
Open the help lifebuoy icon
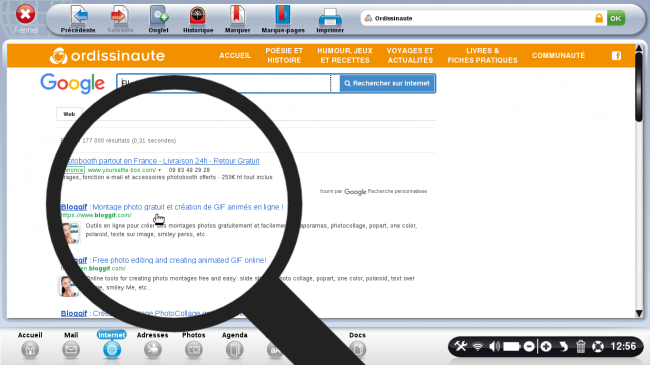(x=598, y=346)
